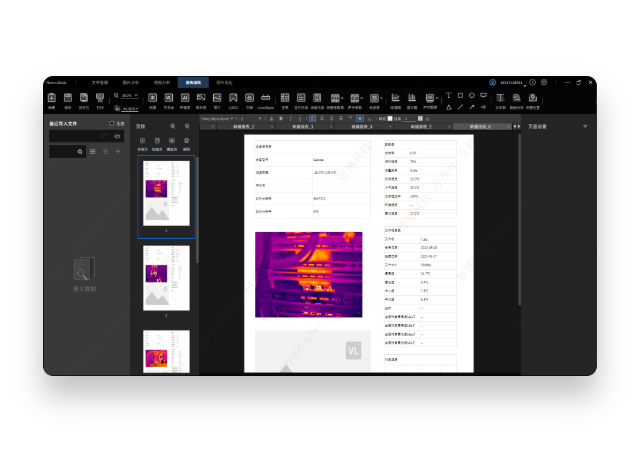The width and height of the screenshot is (640, 452).
Task: Switch file list to grid view
Action: tap(93, 151)
